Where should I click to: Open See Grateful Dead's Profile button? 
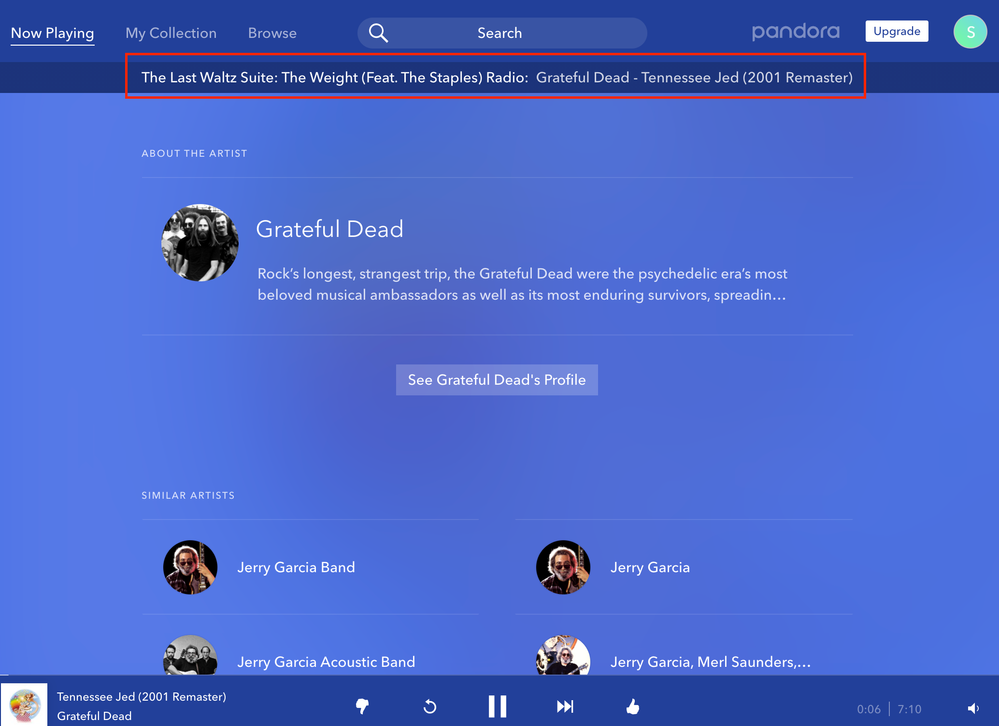[x=497, y=380]
